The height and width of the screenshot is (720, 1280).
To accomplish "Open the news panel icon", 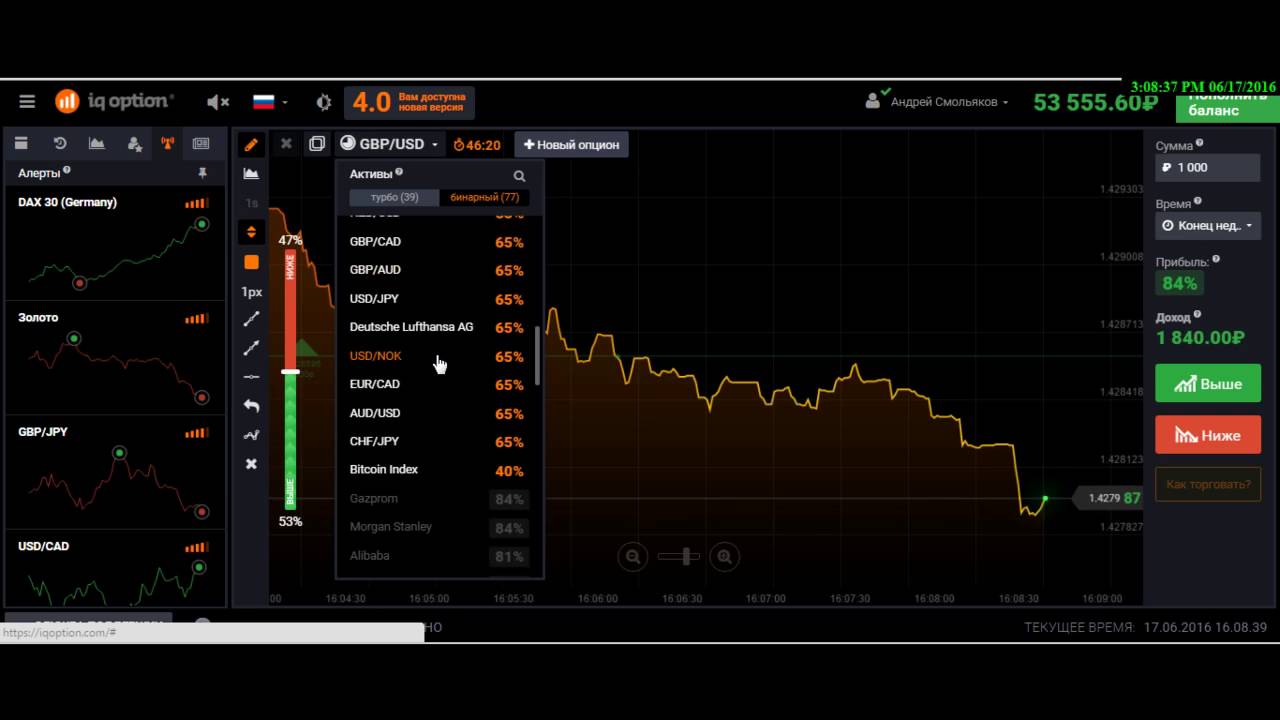I will [x=201, y=144].
